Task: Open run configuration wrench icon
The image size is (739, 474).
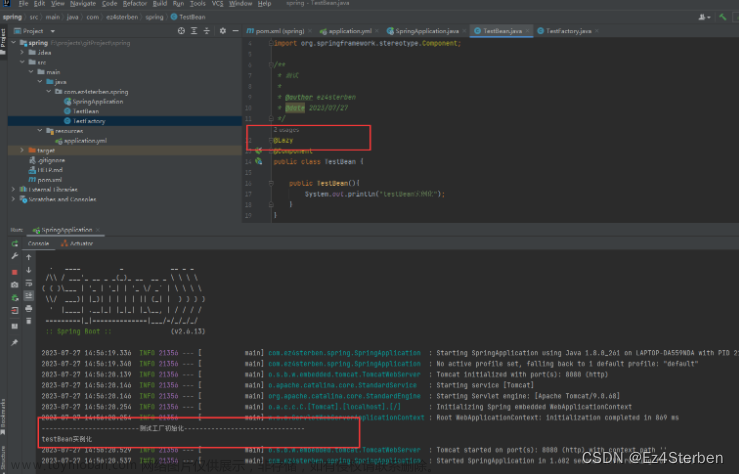Action: click(x=15, y=256)
